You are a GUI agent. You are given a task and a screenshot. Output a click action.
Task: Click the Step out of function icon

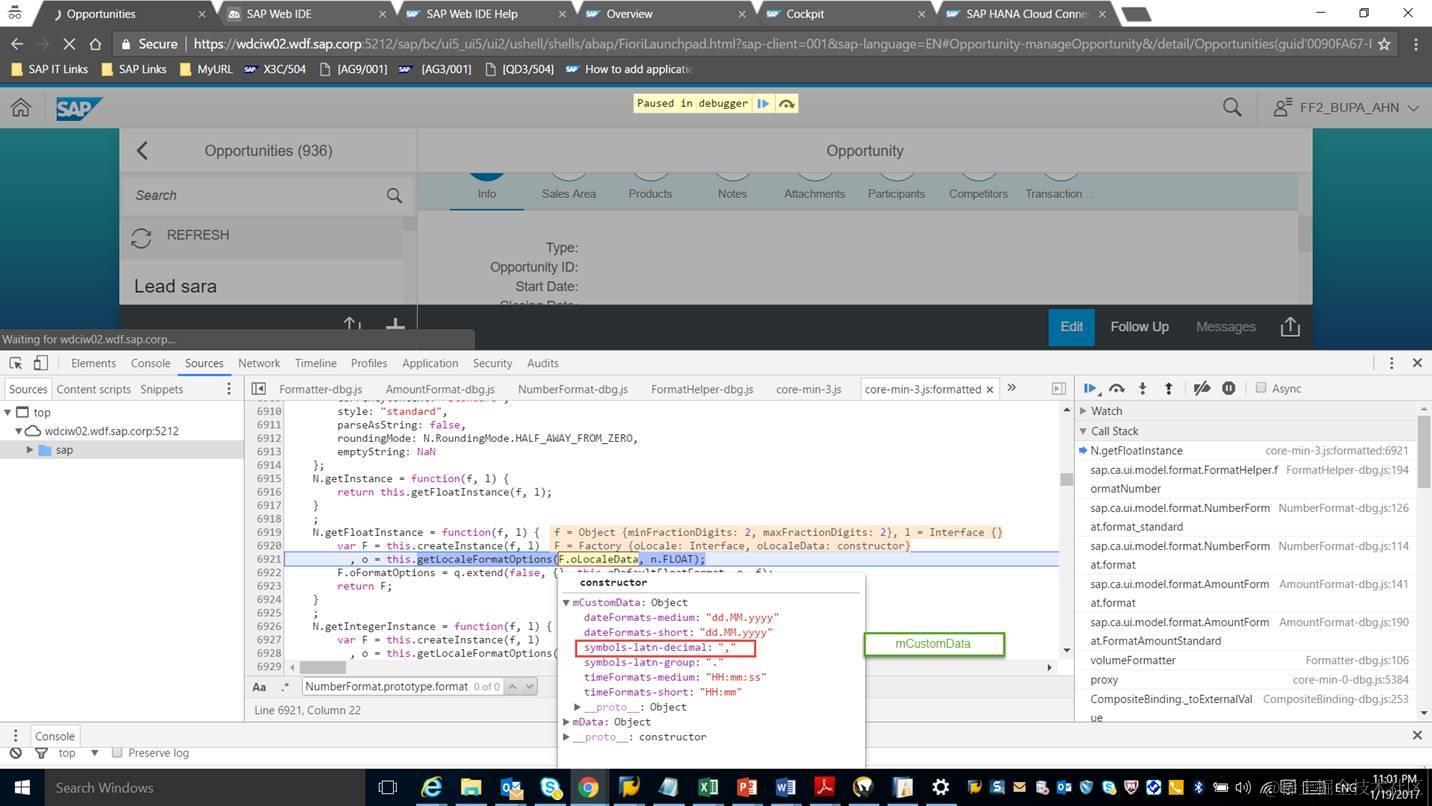[x=1168, y=388]
